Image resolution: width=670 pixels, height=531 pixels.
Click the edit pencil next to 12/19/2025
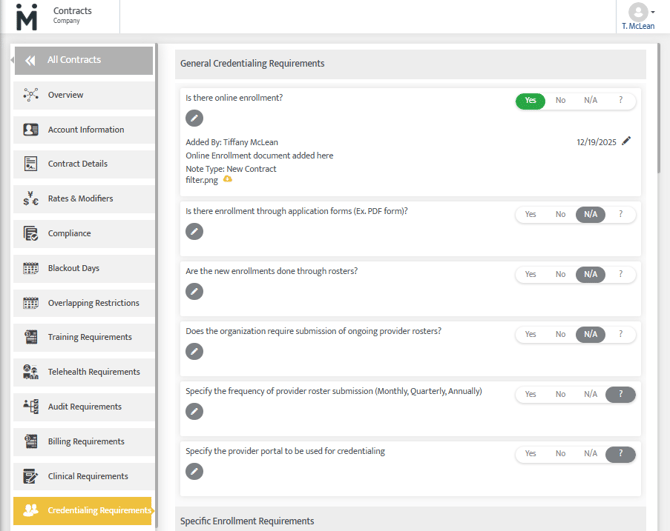(626, 141)
